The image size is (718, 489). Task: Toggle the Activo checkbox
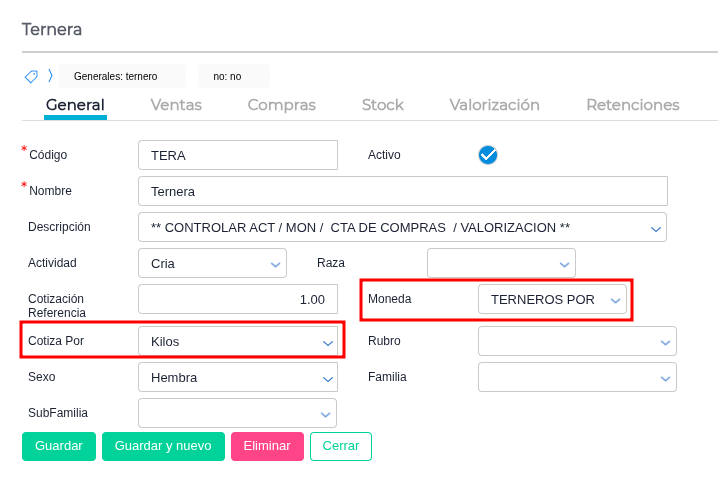488,155
